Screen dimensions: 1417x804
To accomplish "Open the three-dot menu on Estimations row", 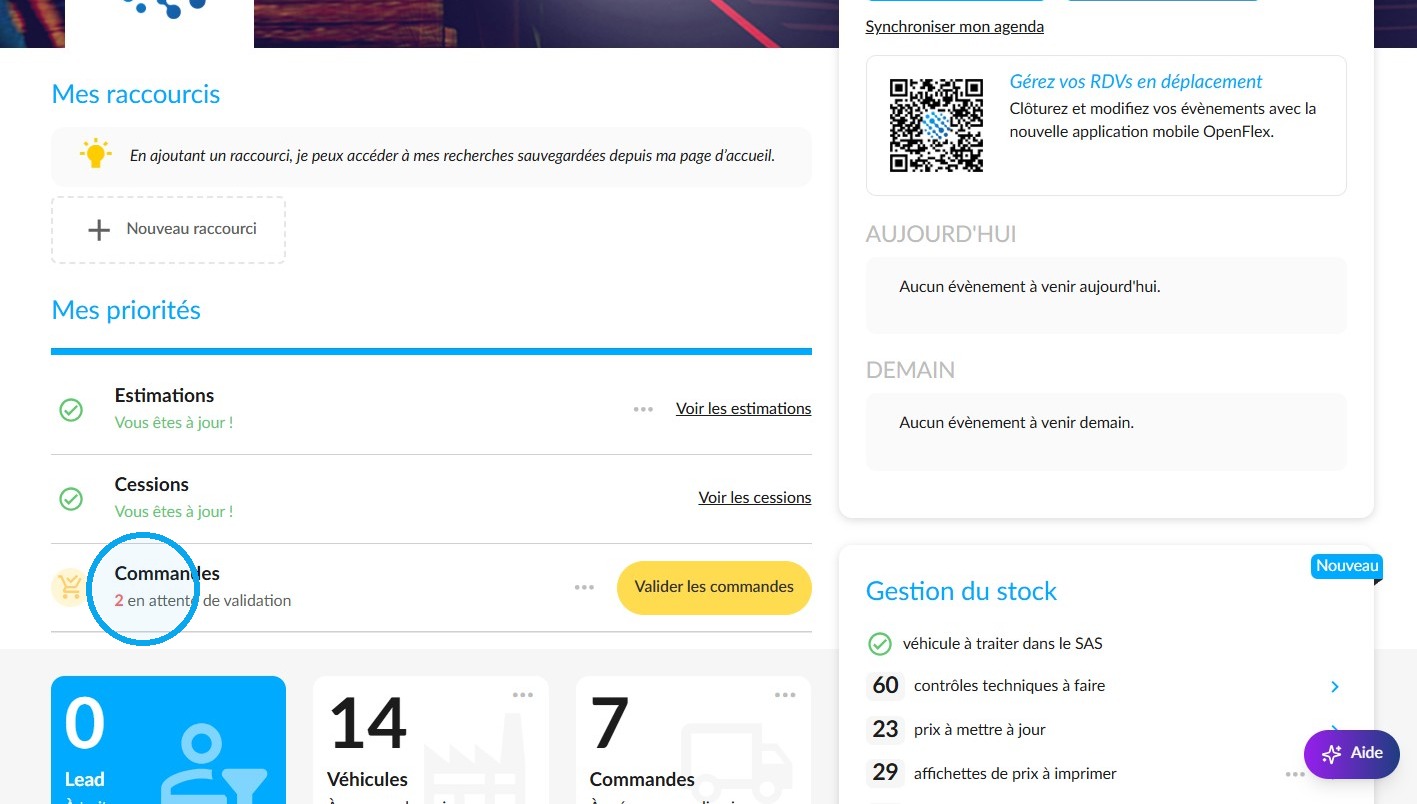I will [x=643, y=409].
